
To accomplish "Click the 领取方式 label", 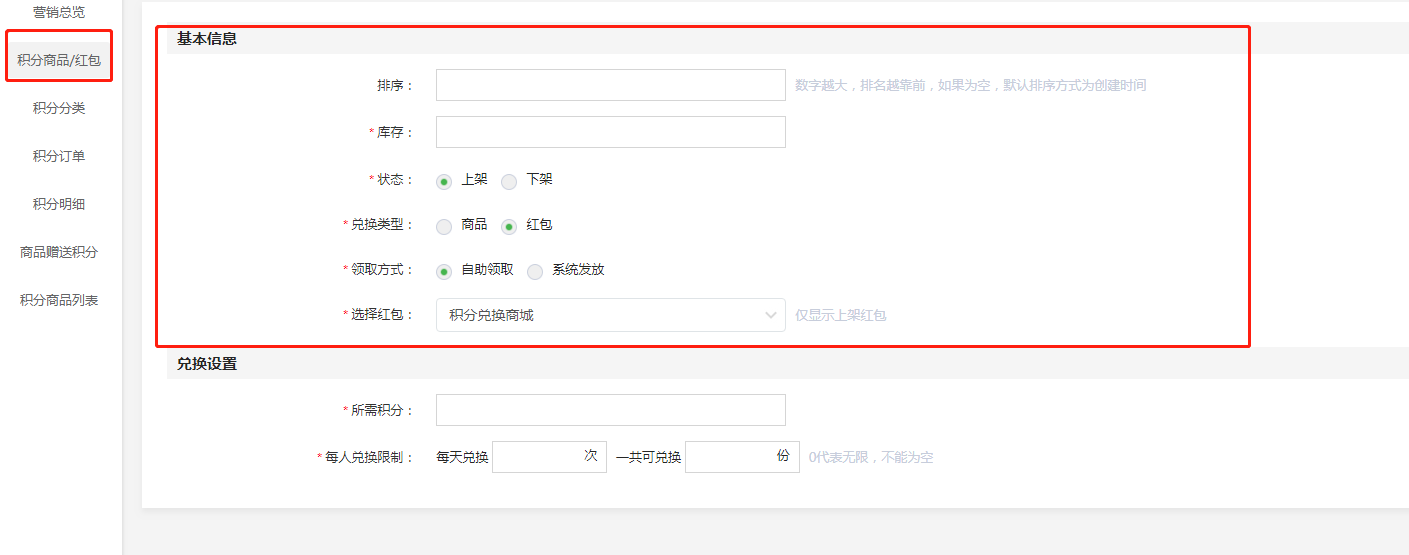I will [x=378, y=270].
